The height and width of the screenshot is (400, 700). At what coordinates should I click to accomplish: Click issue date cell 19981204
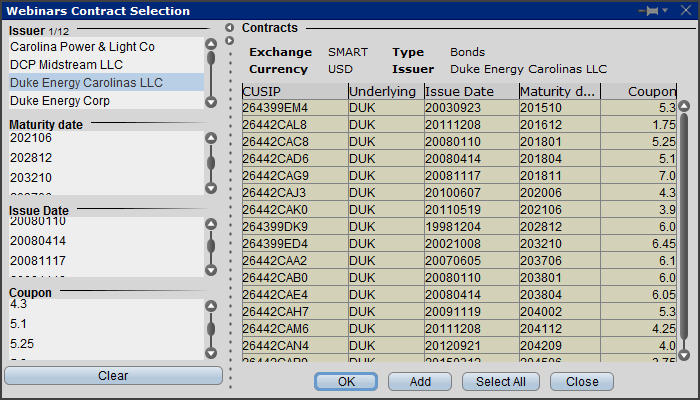(471, 227)
